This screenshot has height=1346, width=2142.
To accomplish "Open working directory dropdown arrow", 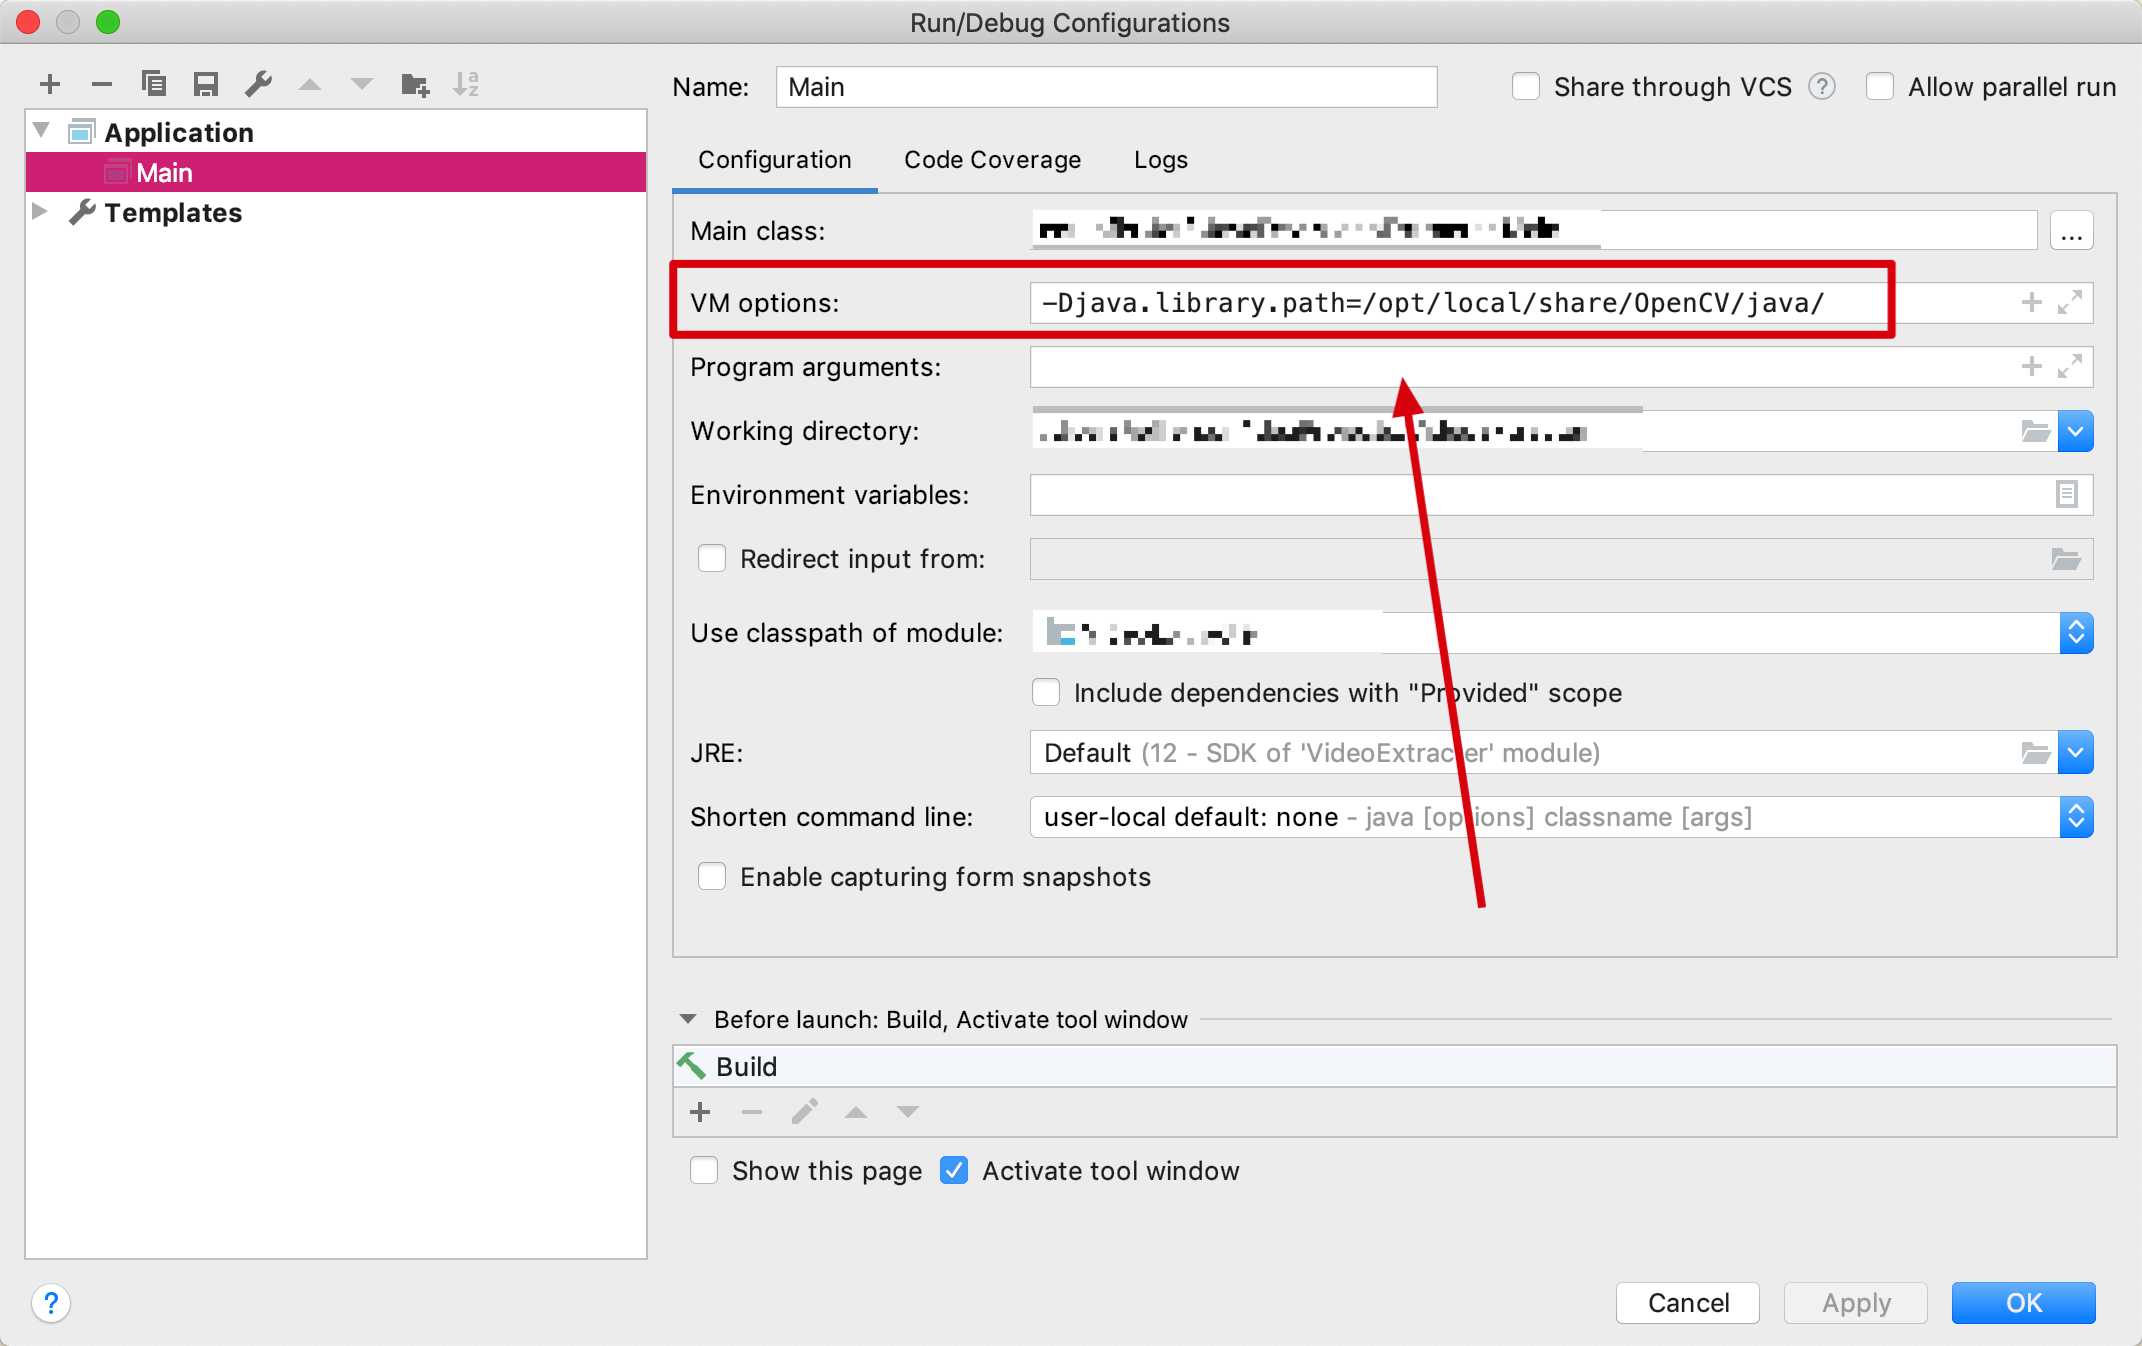I will (x=2076, y=432).
